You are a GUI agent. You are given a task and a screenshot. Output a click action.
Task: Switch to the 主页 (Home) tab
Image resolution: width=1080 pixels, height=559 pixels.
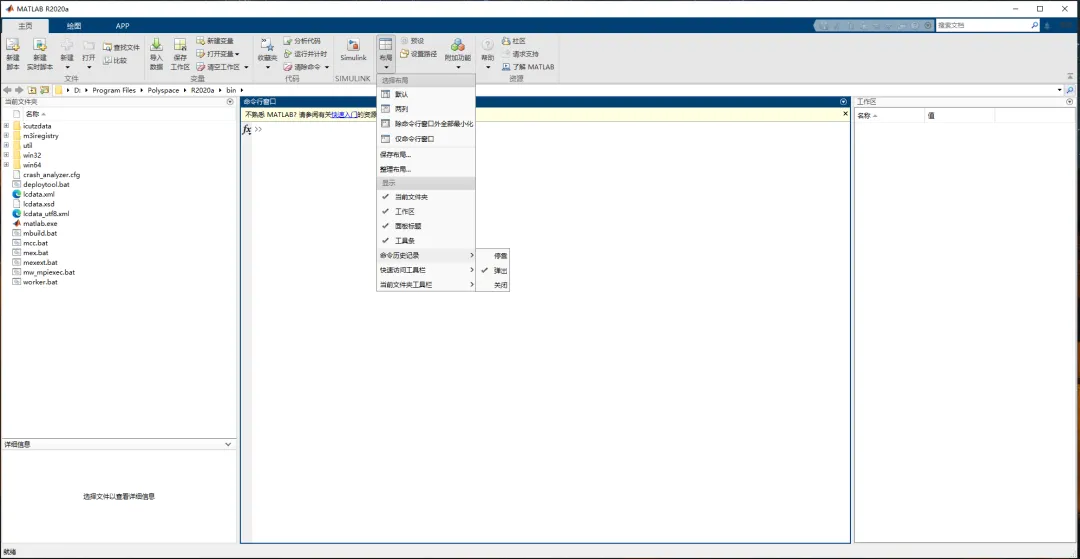(25, 25)
